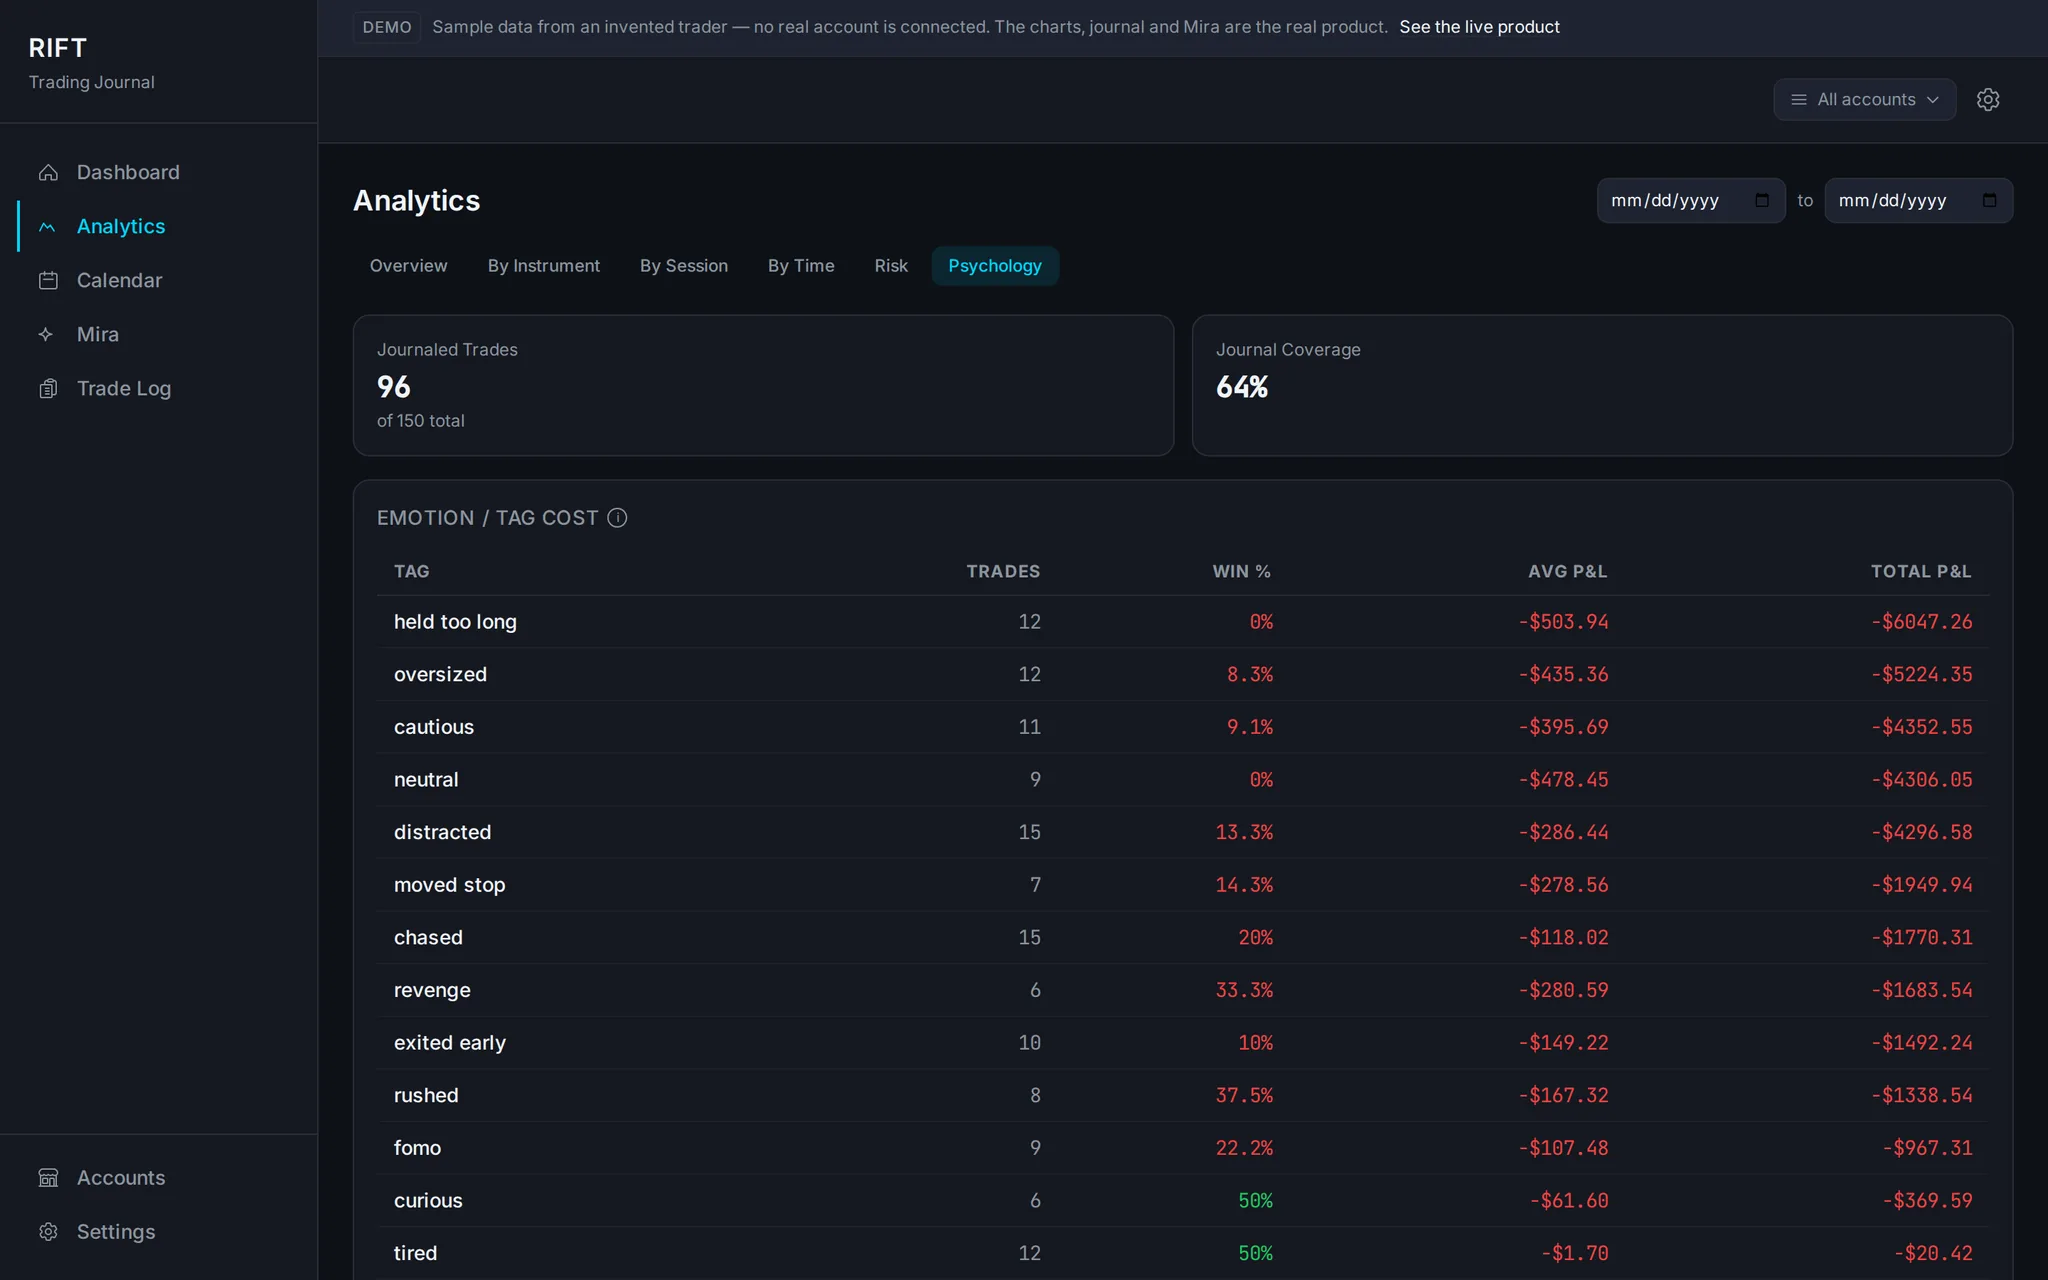Click the 'fomo' tag row
The width and height of the screenshot is (2048, 1280).
[x=1183, y=1148]
